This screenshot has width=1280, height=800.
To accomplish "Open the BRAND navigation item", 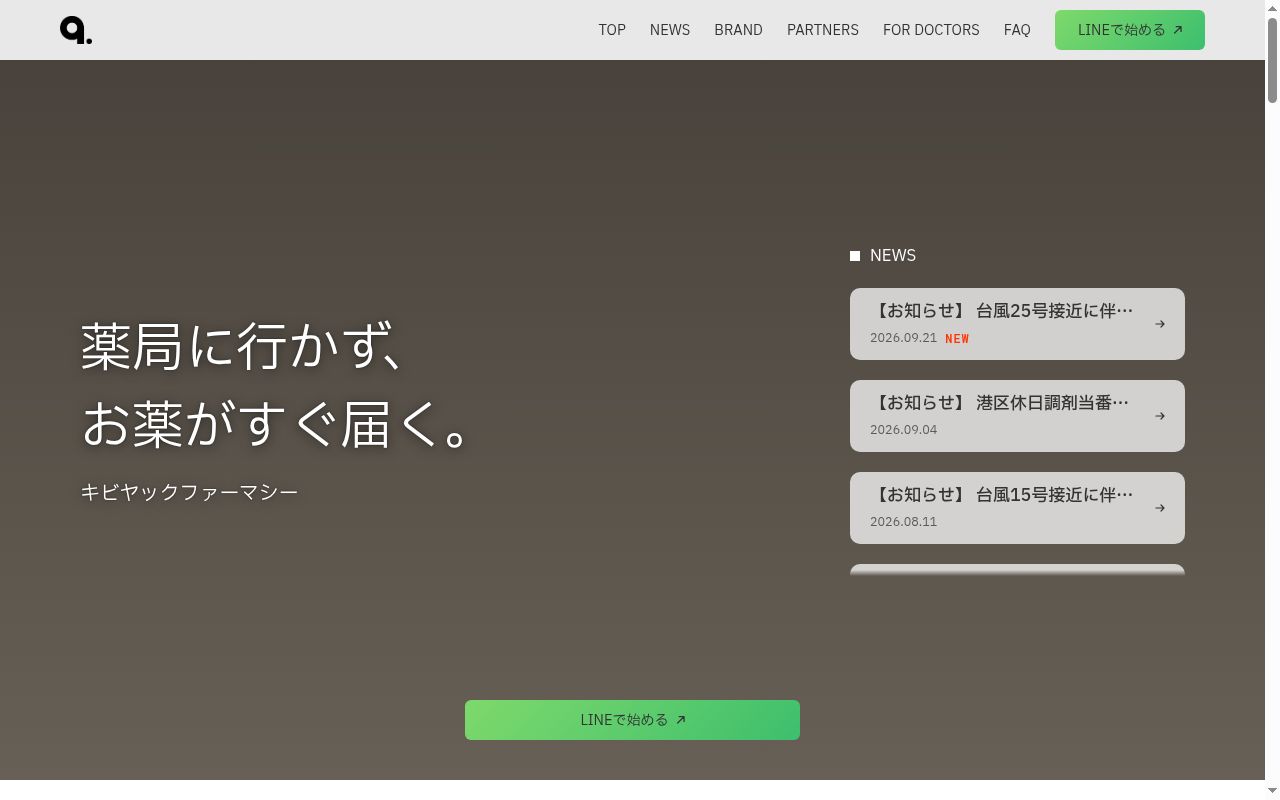I will click(x=738, y=30).
